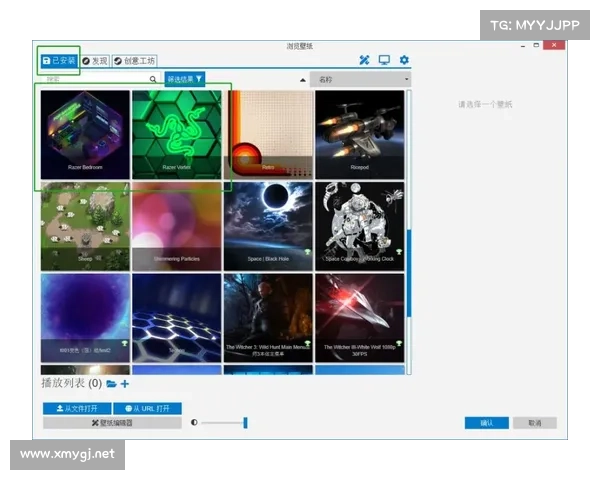600x480 pixels.
Task: Open the 已安装 (Installed) tab
Action: tap(59, 61)
